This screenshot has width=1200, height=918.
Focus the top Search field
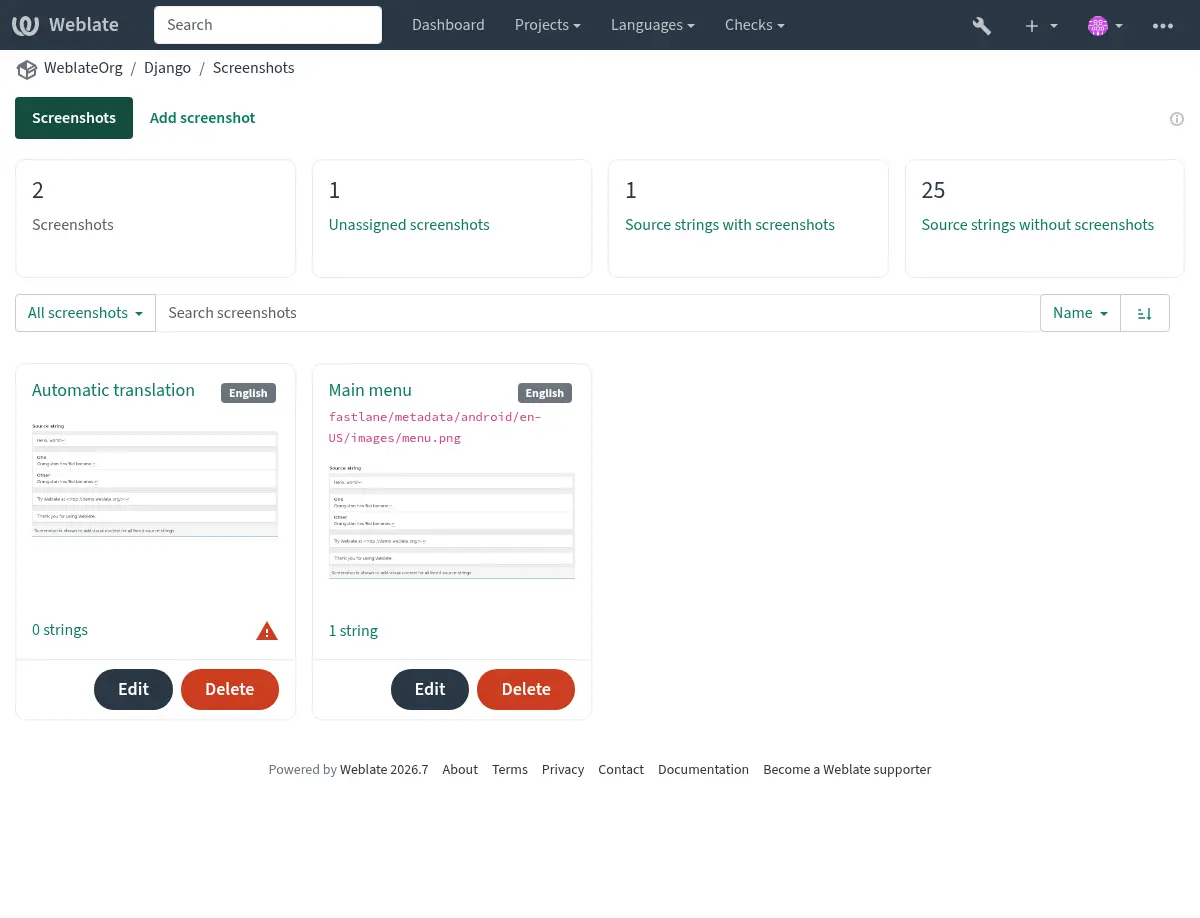268,25
